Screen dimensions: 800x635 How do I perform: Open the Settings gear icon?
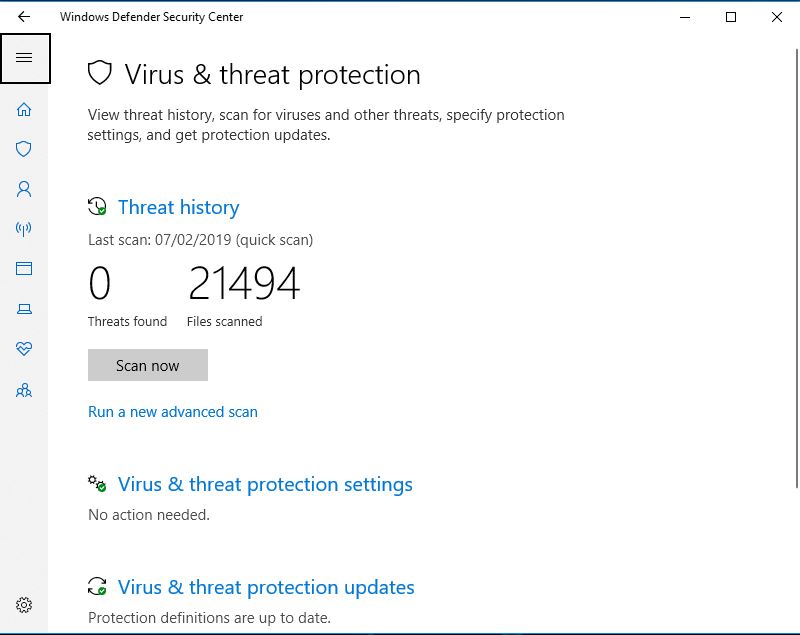click(x=24, y=605)
